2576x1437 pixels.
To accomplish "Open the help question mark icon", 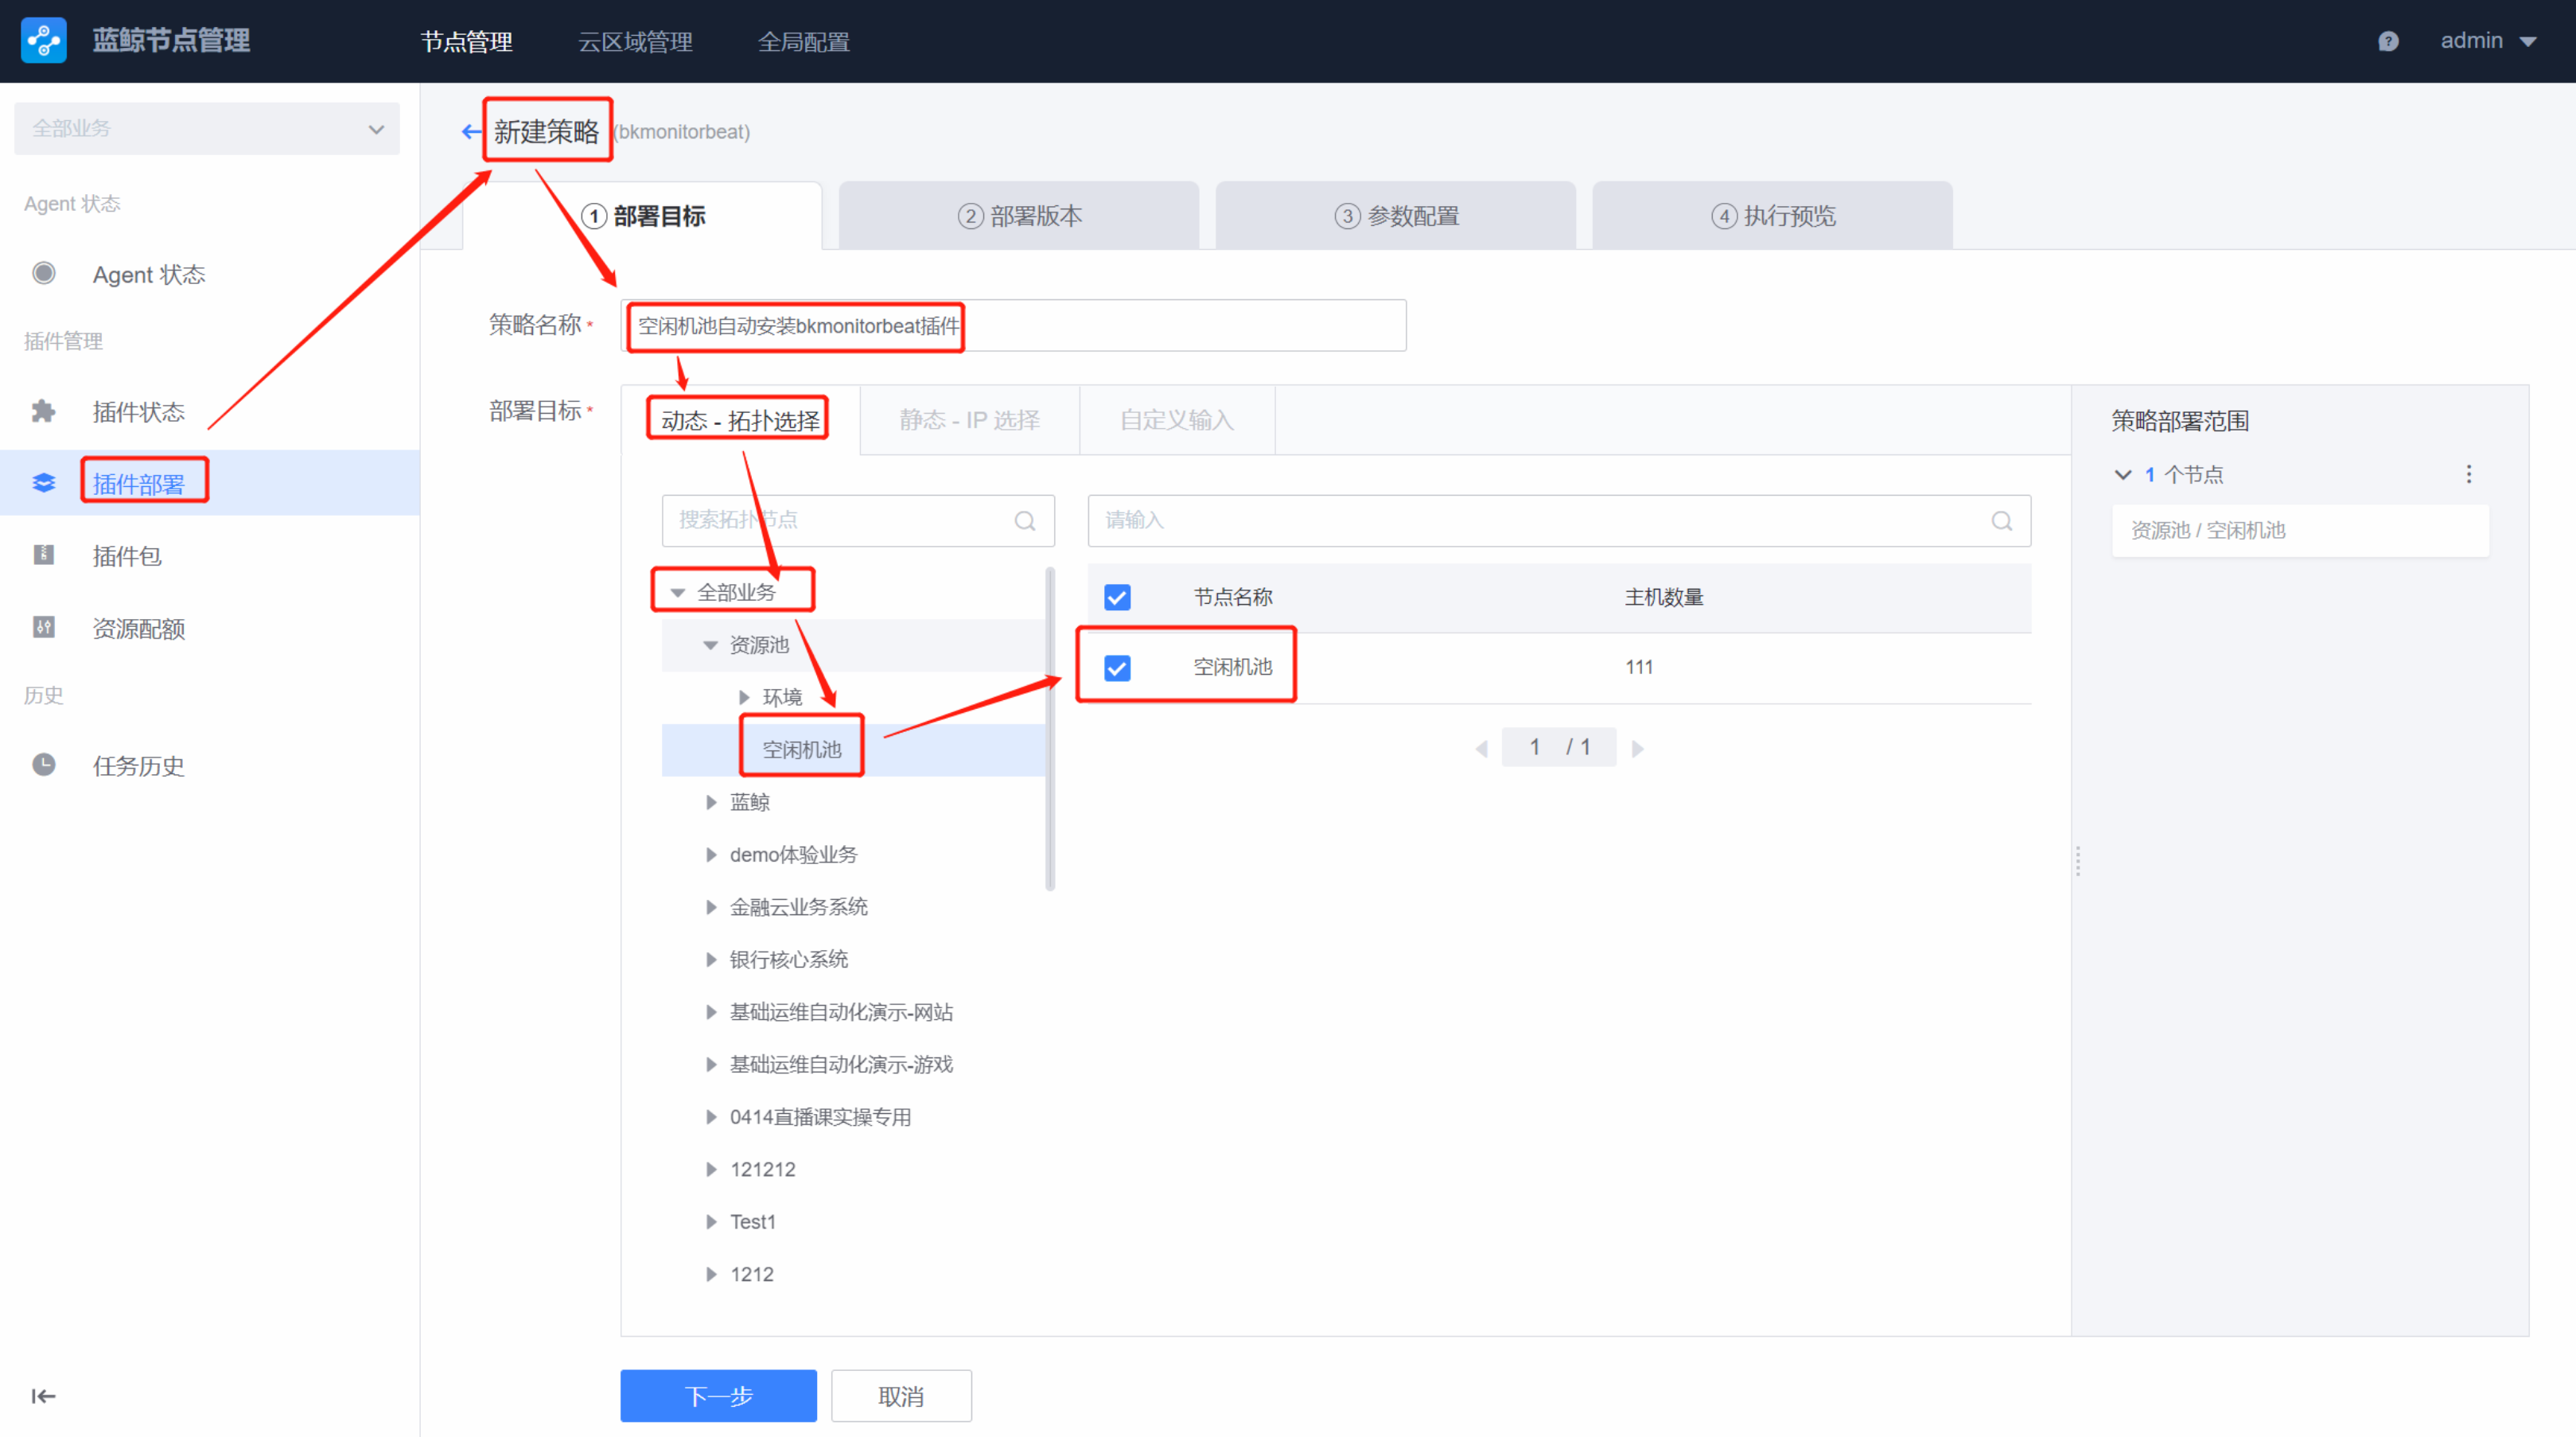I will [x=2388, y=41].
